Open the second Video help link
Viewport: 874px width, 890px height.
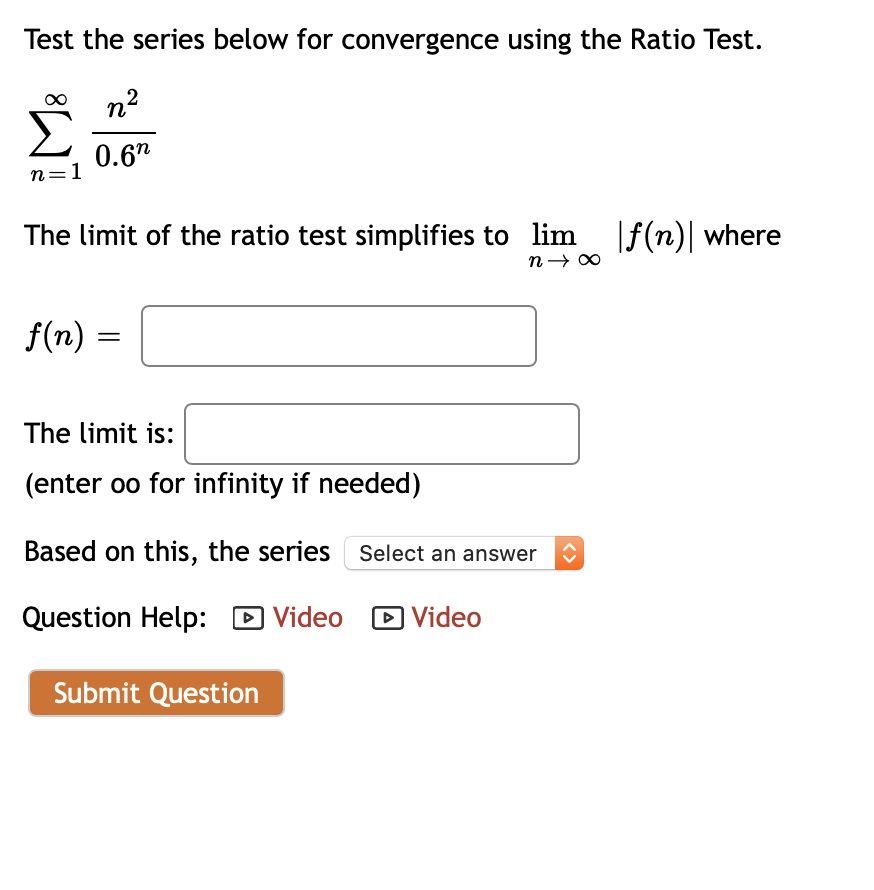click(x=446, y=618)
